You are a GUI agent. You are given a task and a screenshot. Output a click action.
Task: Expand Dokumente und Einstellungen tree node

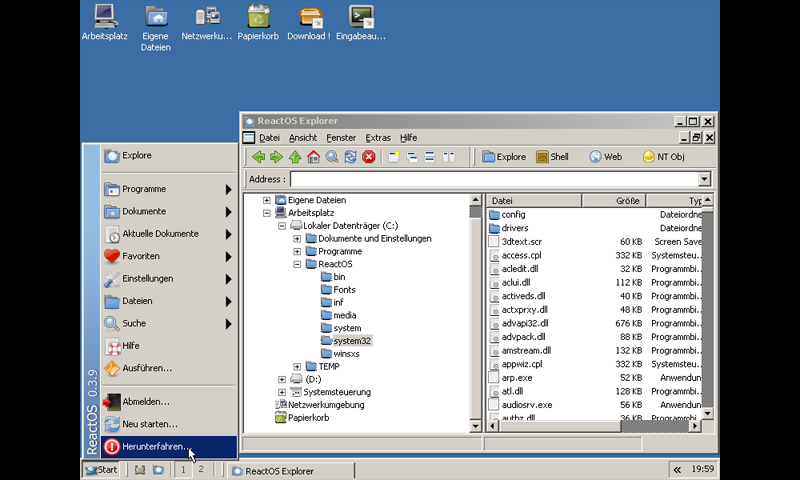[x=297, y=239]
